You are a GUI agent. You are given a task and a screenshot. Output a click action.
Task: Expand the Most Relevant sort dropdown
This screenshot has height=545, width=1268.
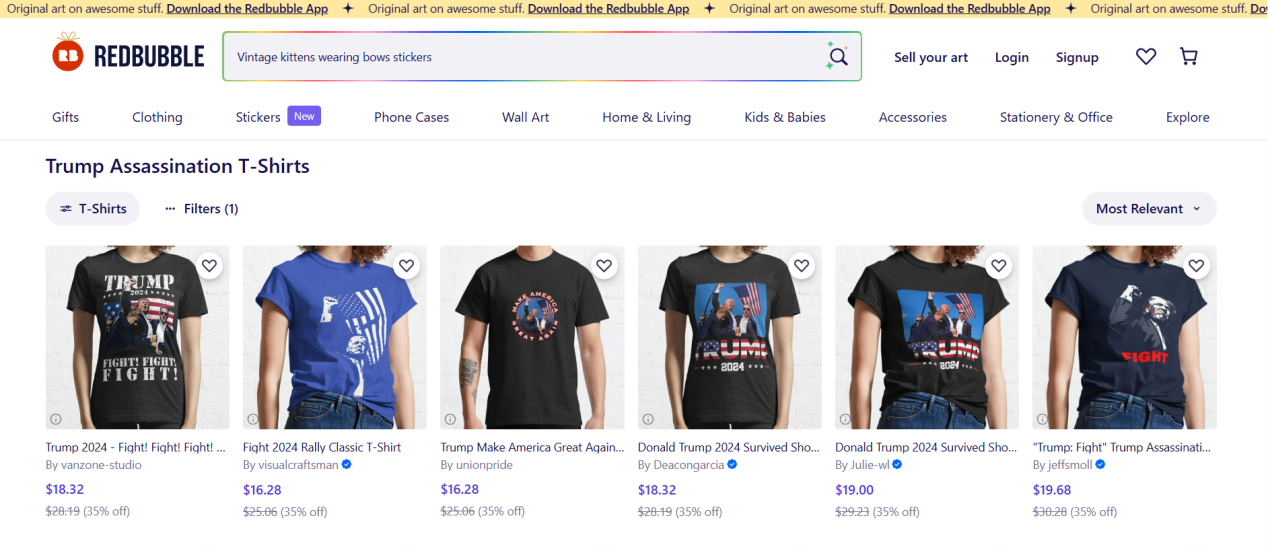pos(1148,209)
